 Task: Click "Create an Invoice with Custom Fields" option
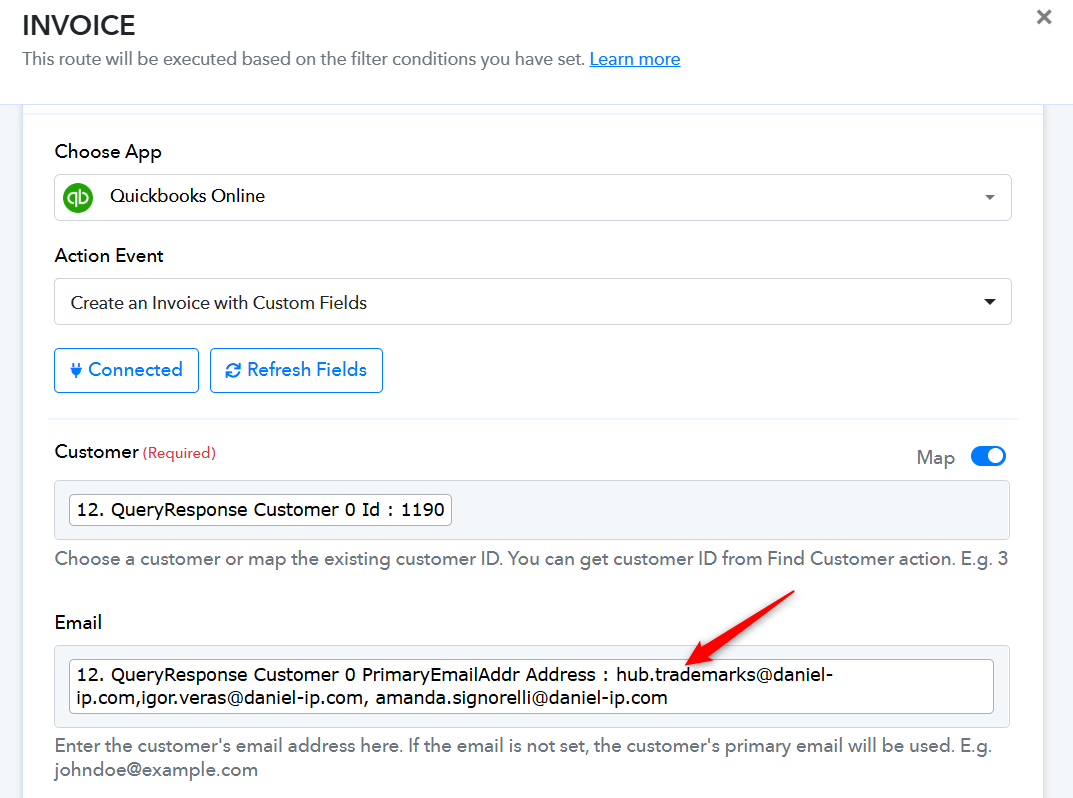[x=219, y=302]
